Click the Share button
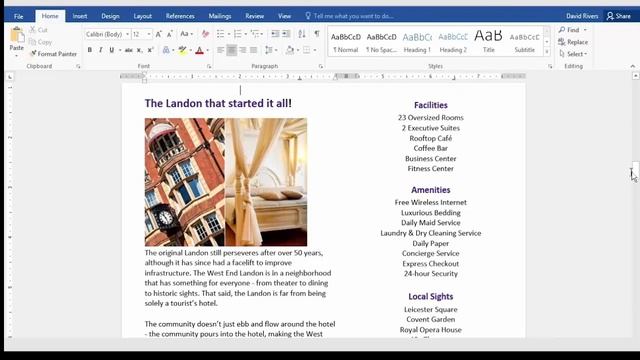The width and height of the screenshot is (640, 360). point(619,16)
